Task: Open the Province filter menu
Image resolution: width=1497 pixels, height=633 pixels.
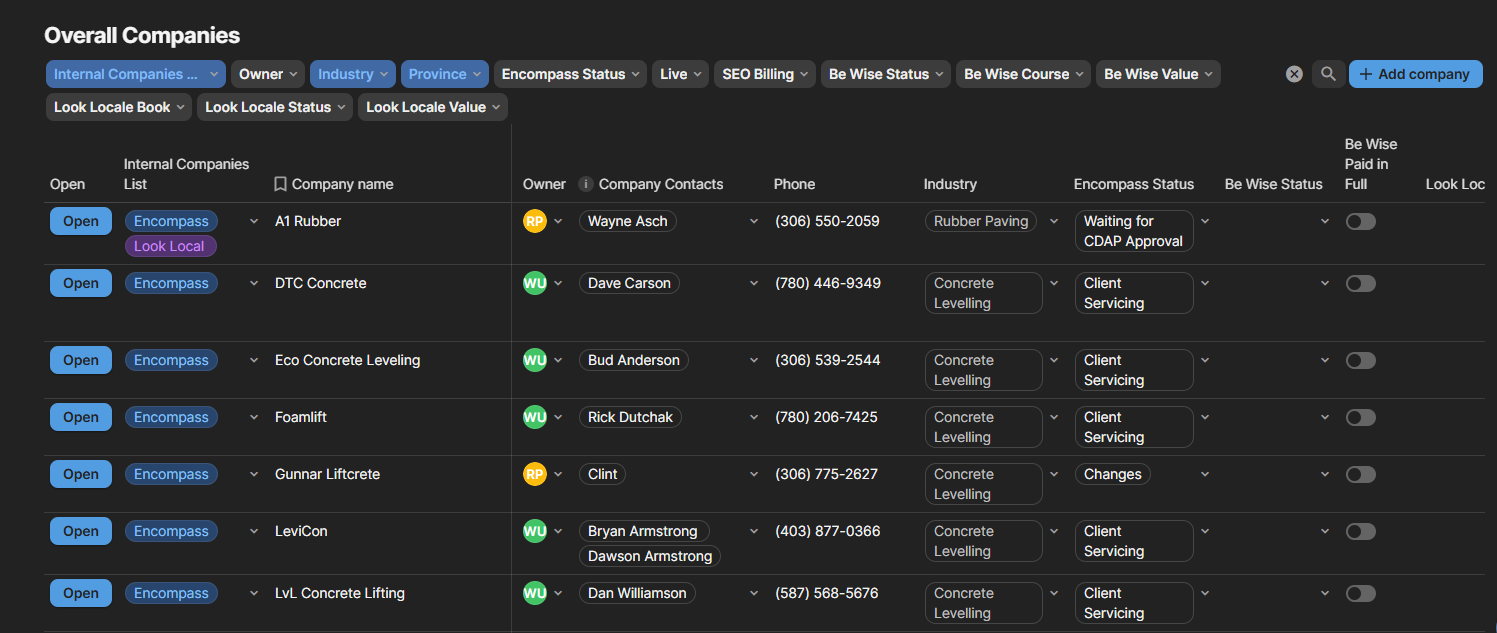Action: click(444, 74)
